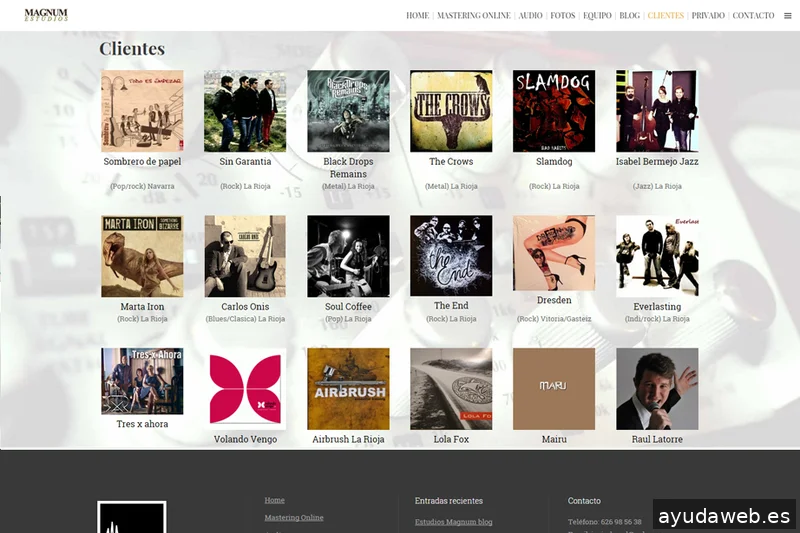
Task: Open the Volando Vengo butterfly logo image
Action: point(245,389)
